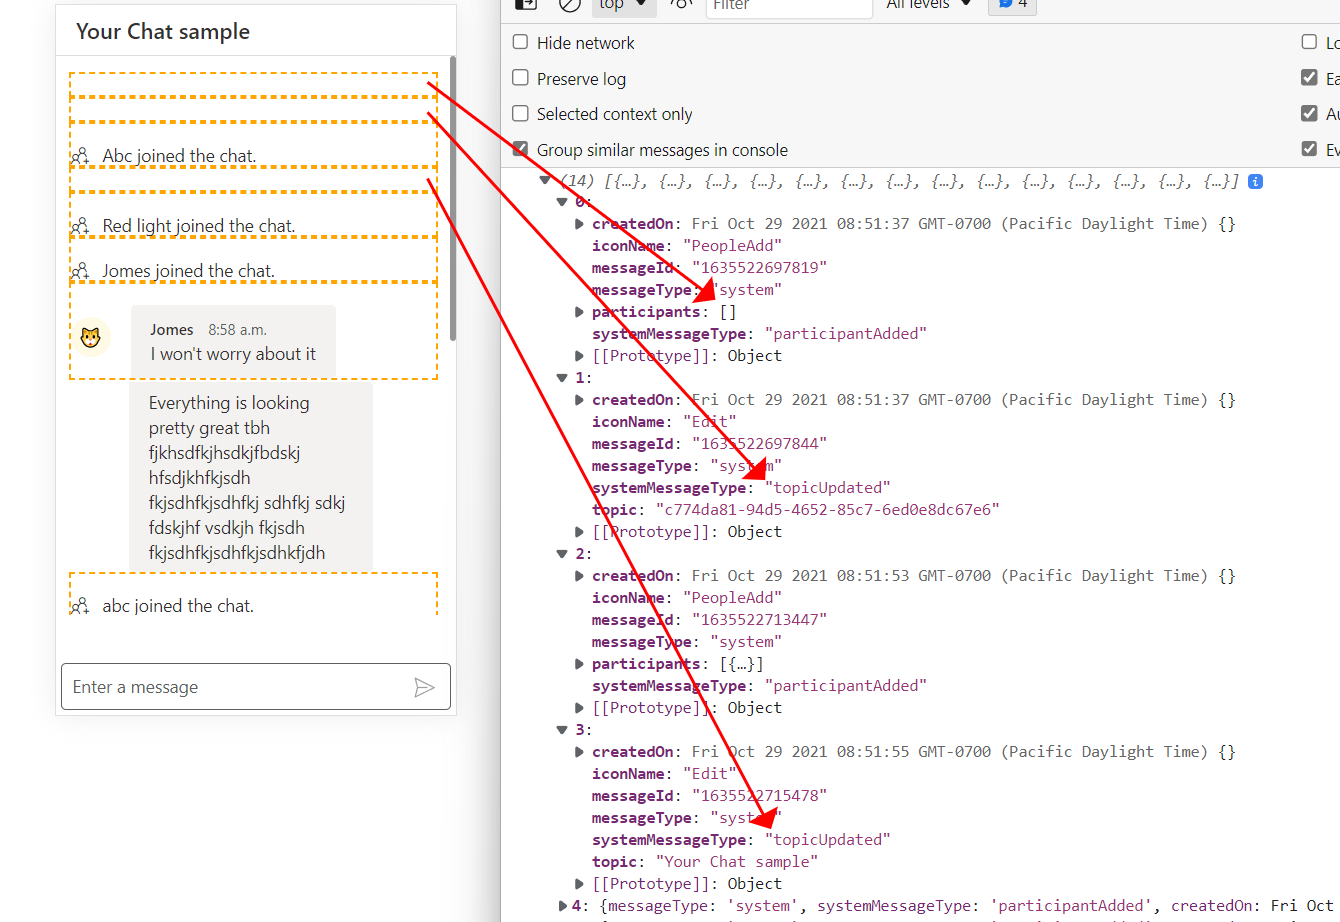
Task: Uncheck Group similar messages in console
Action: tap(520, 149)
